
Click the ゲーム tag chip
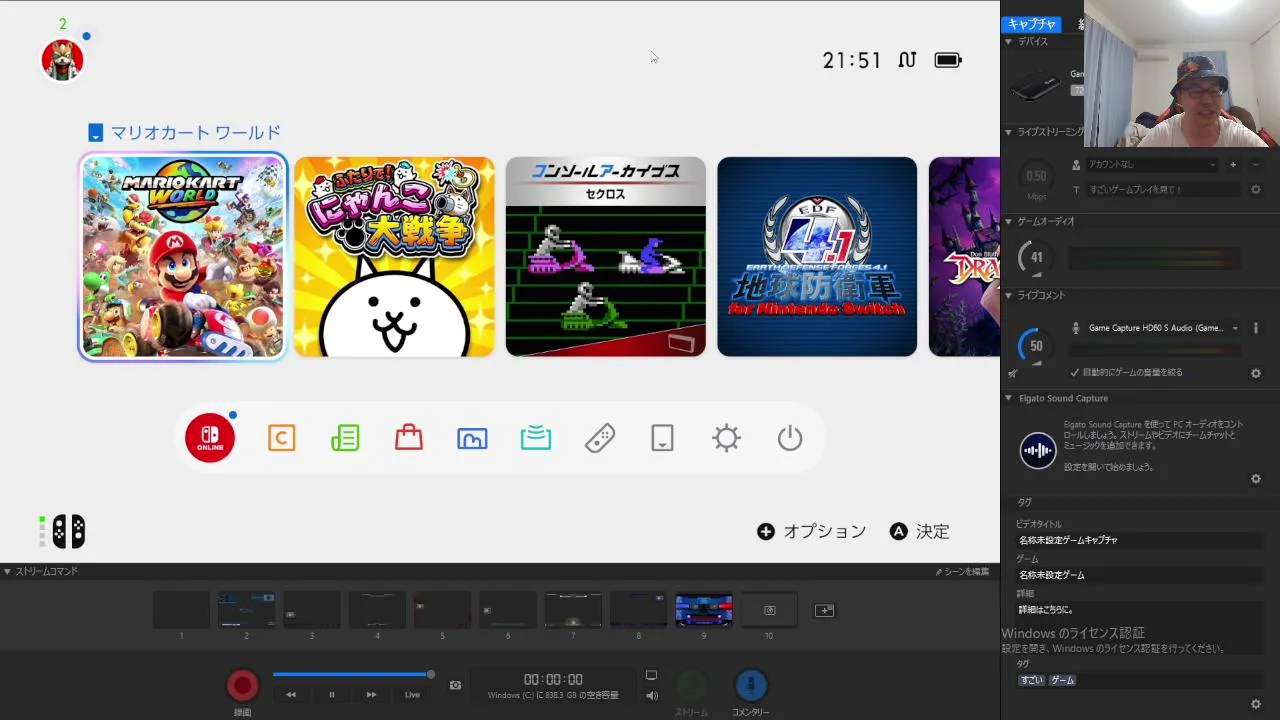1062,680
